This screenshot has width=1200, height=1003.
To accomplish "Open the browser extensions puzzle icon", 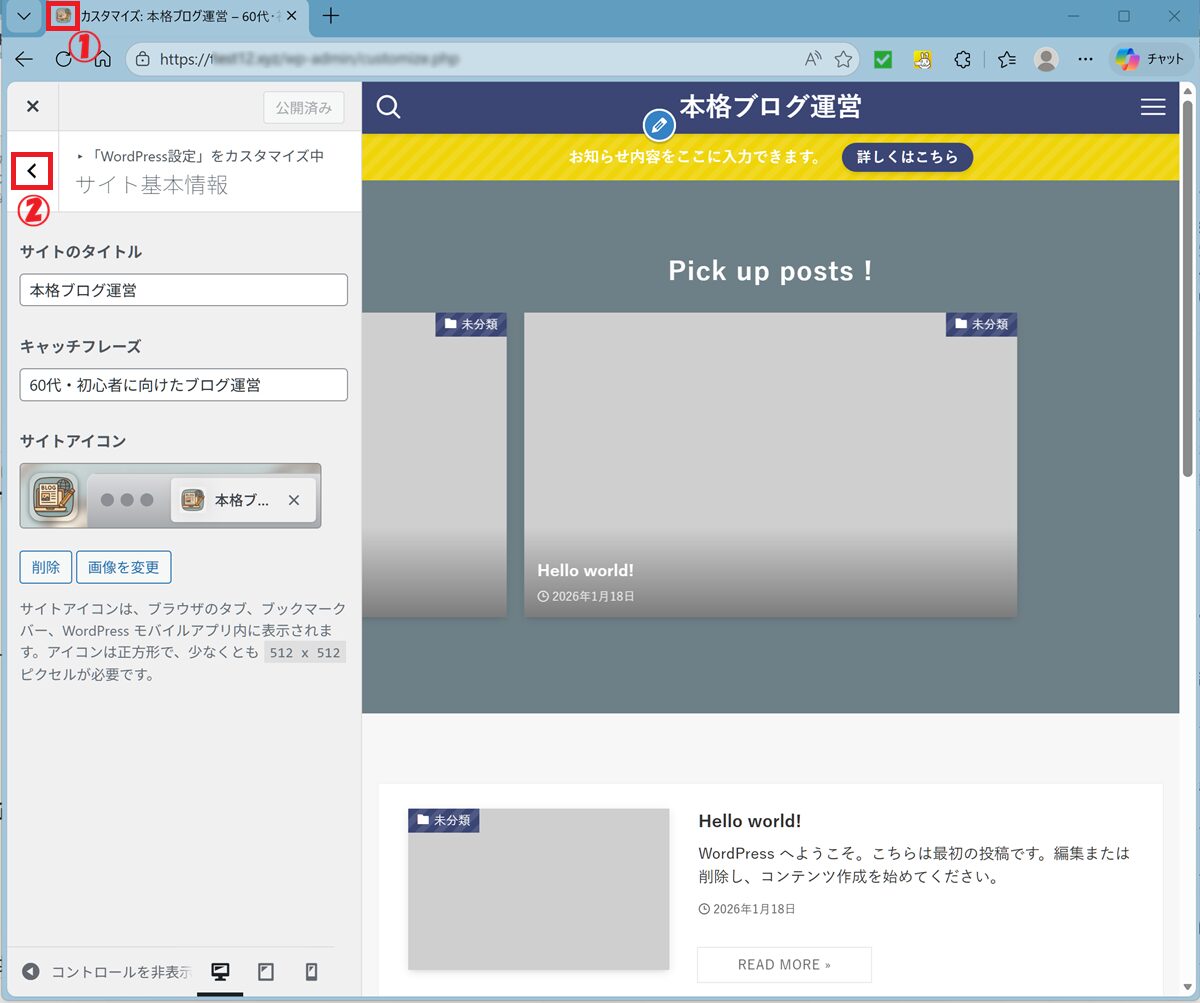I will coord(962,60).
